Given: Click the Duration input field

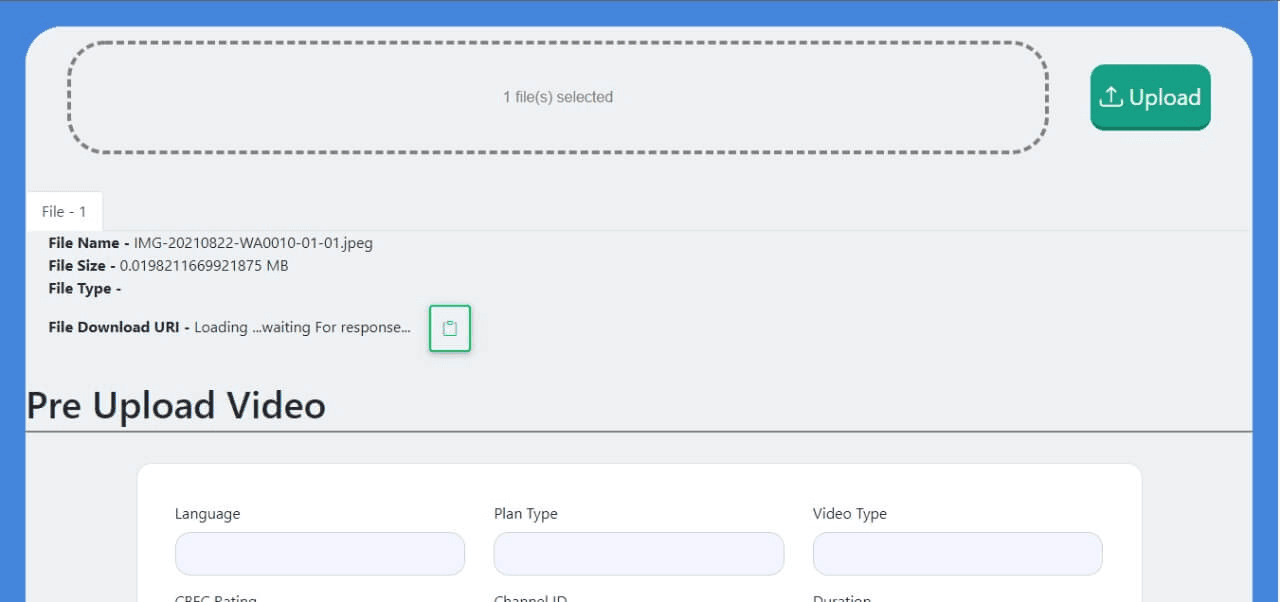Looking at the screenshot, I should (x=956, y=598).
